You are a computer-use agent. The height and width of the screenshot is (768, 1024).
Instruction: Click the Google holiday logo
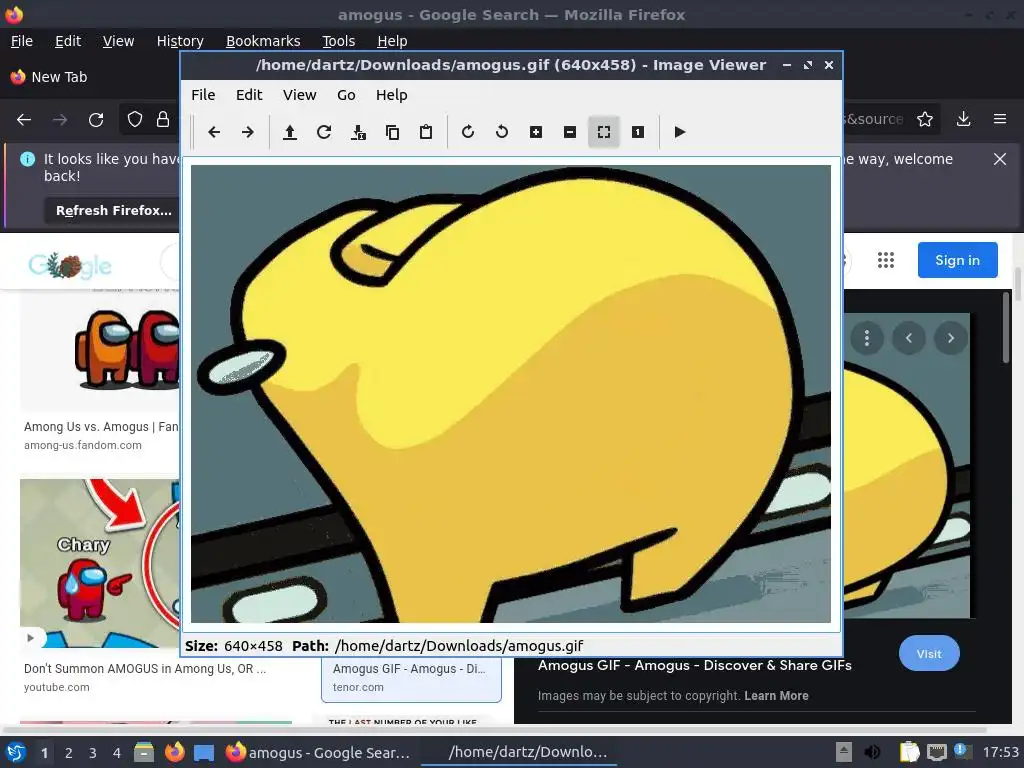[69, 265]
